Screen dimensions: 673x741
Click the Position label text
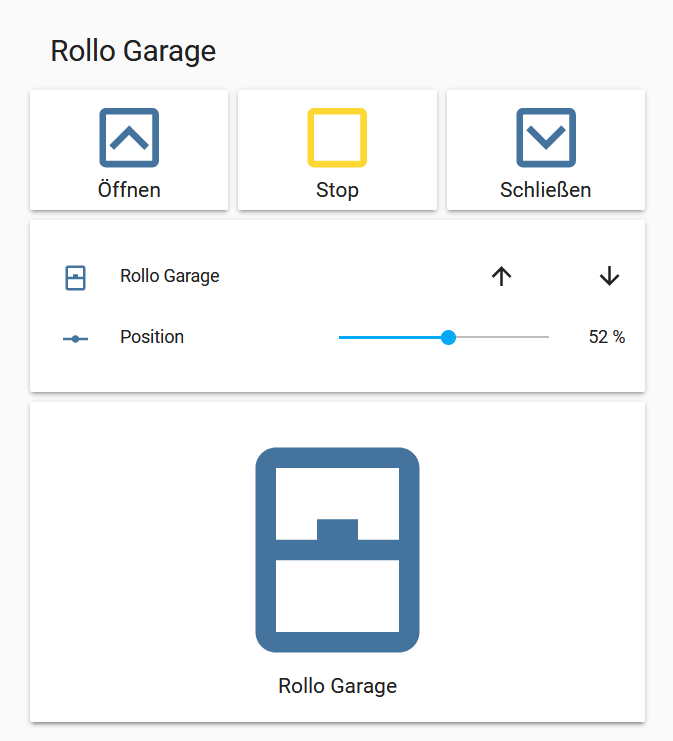tap(152, 337)
